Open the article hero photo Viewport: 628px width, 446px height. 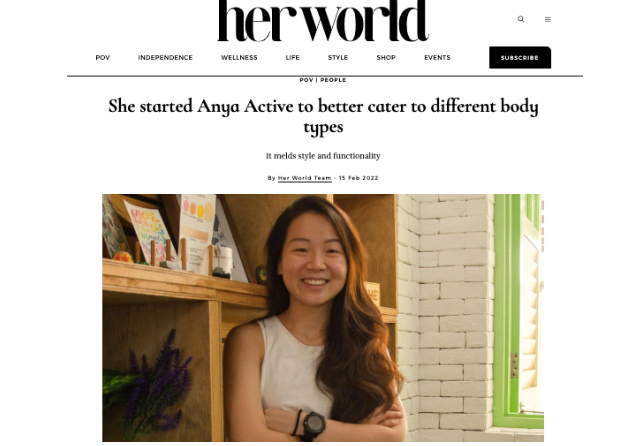click(x=323, y=318)
